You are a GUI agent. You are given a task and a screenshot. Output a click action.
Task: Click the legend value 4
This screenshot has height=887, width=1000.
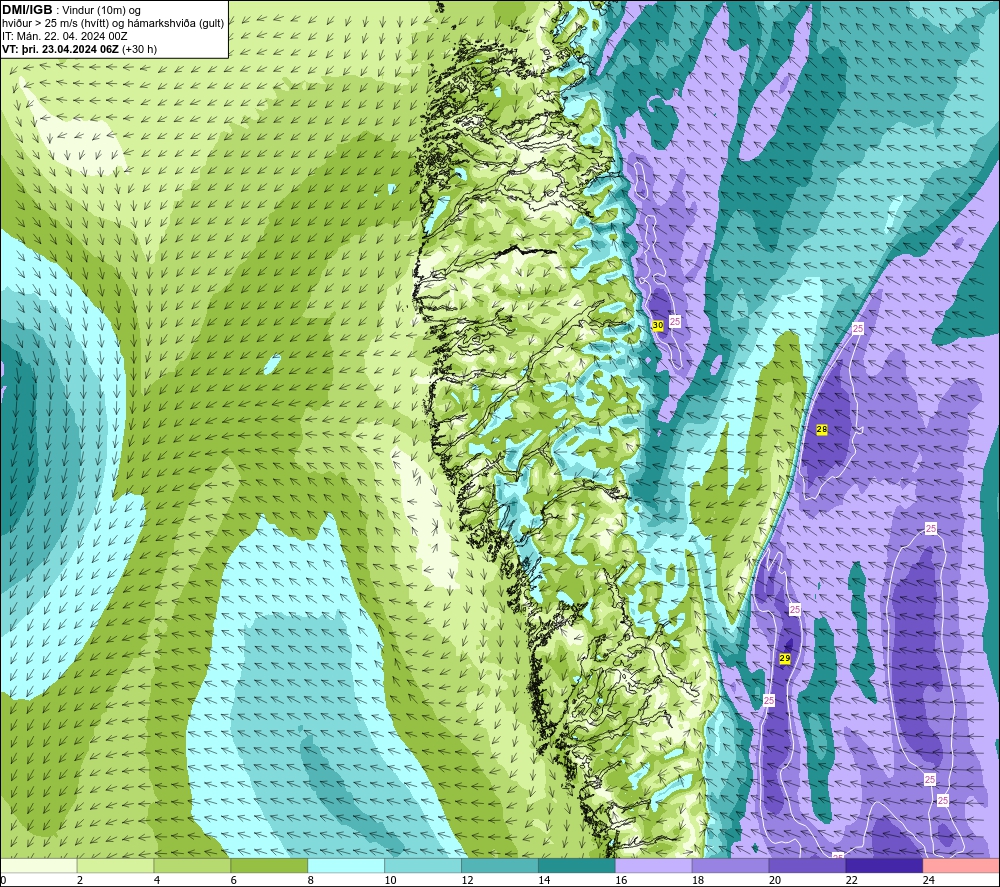tap(157, 880)
